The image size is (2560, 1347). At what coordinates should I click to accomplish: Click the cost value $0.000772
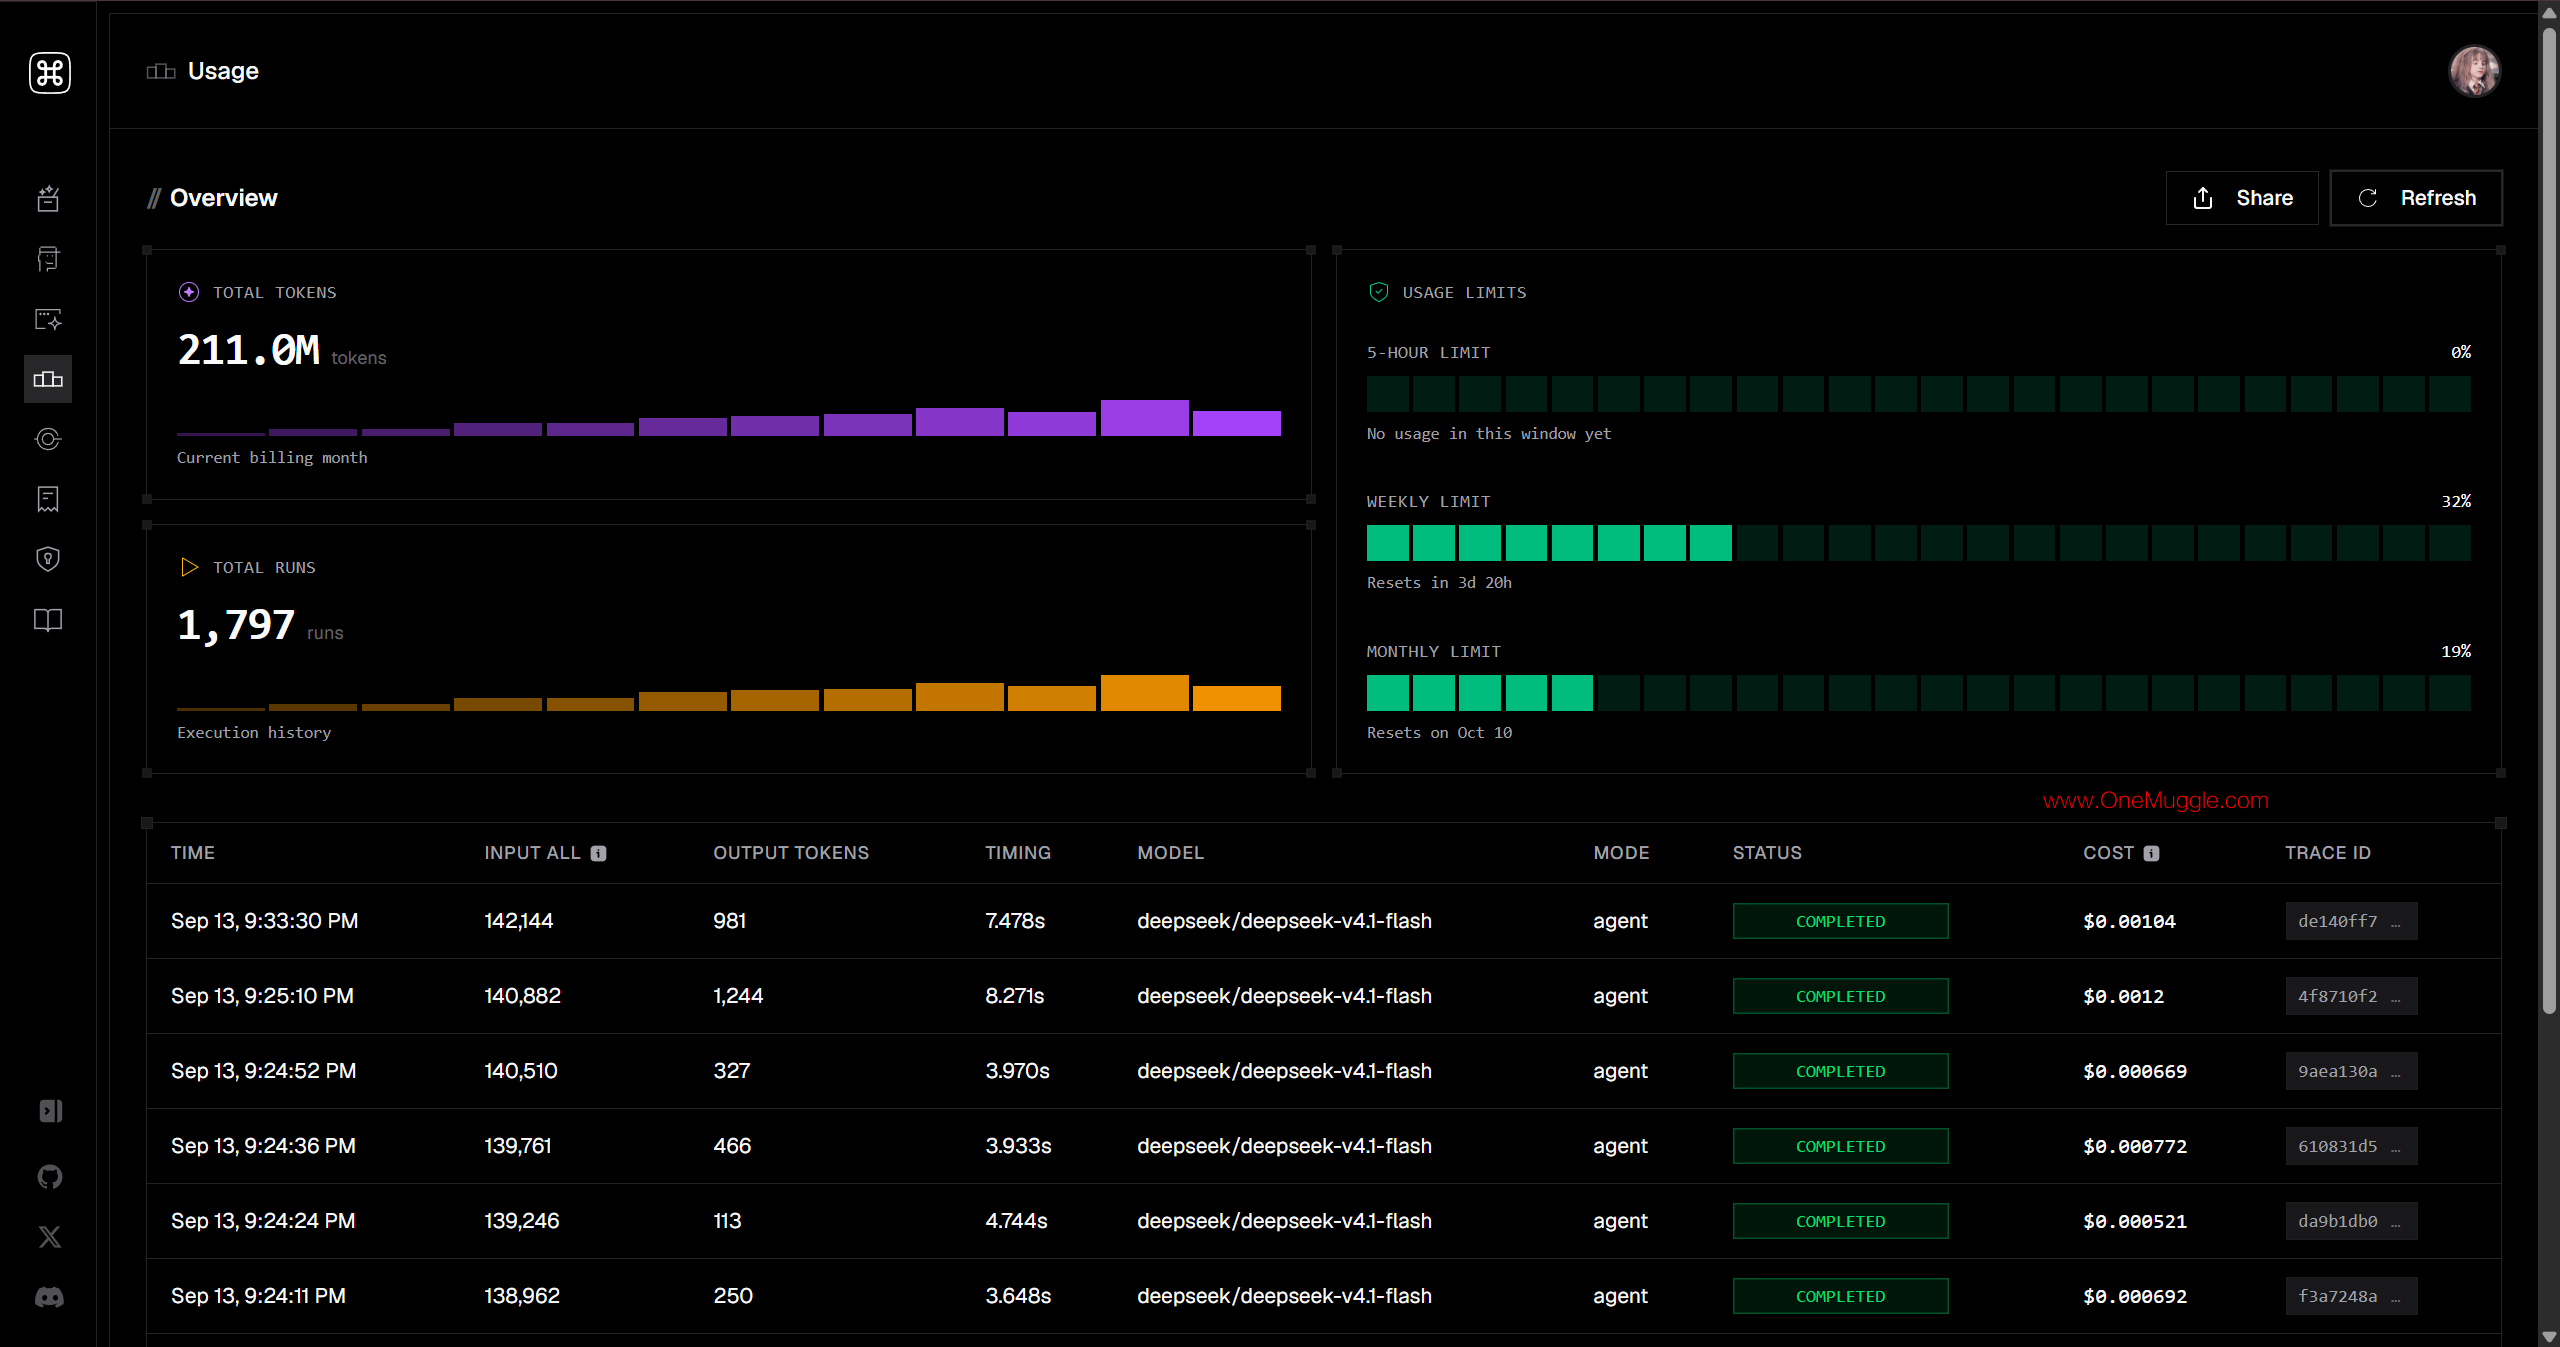tap(2135, 1146)
